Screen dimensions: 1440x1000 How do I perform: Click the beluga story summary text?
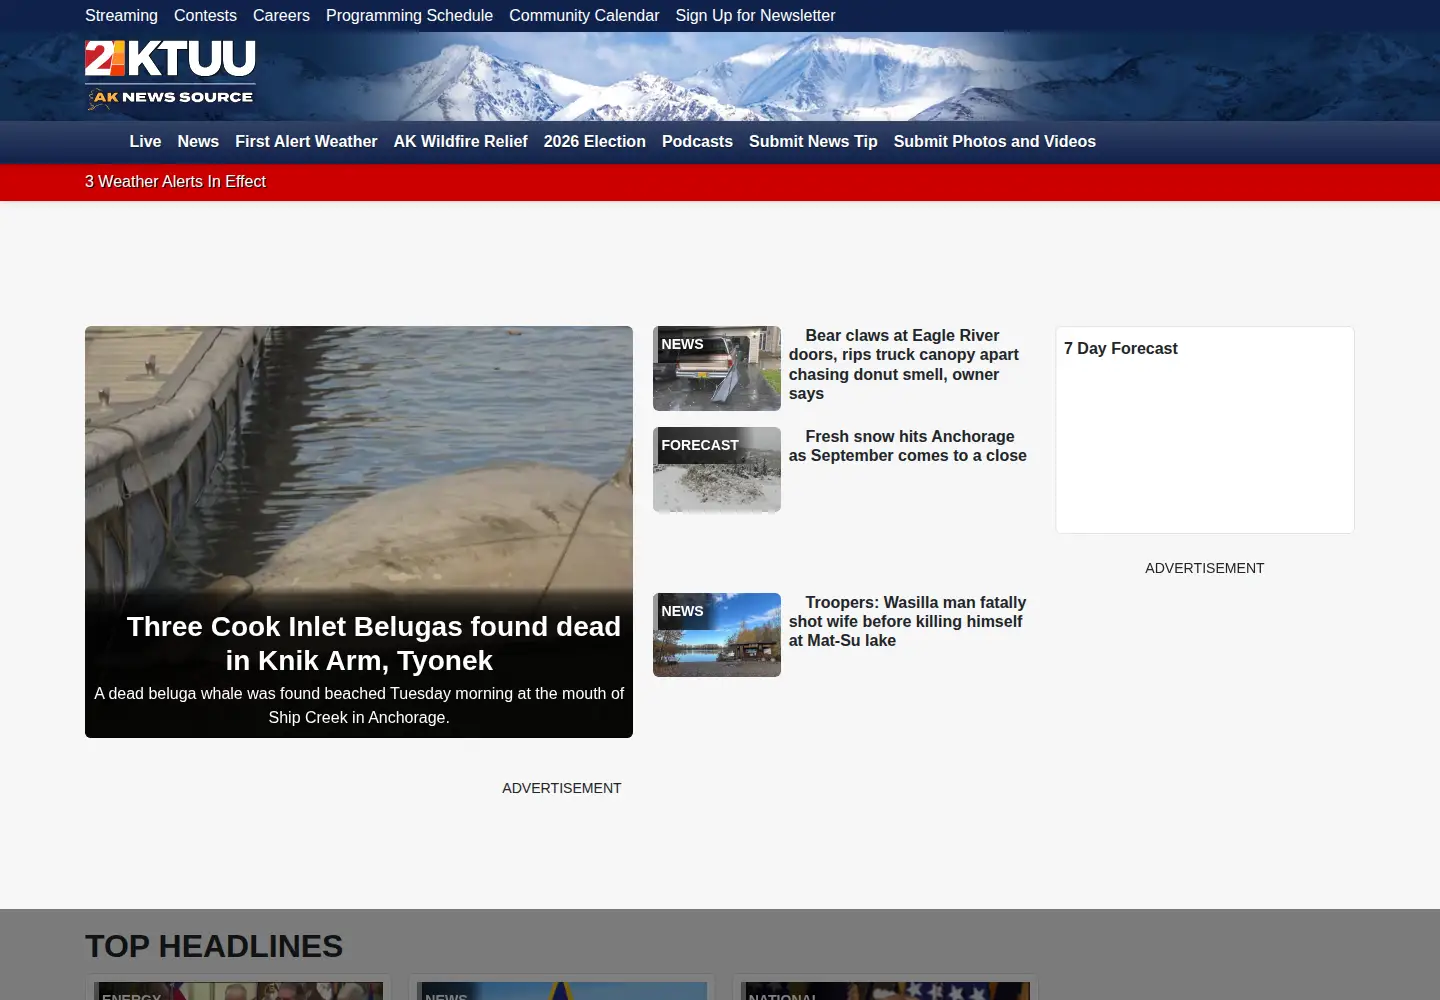coord(359,705)
